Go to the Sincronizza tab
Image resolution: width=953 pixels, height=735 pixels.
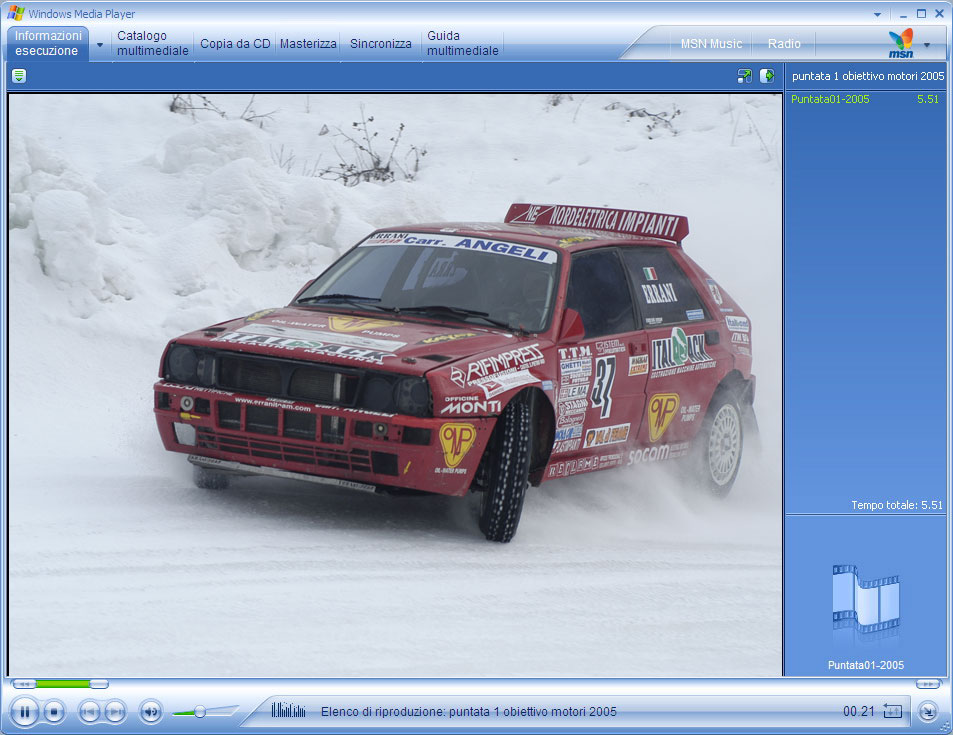pyautogui.click(x=380, y=44)
